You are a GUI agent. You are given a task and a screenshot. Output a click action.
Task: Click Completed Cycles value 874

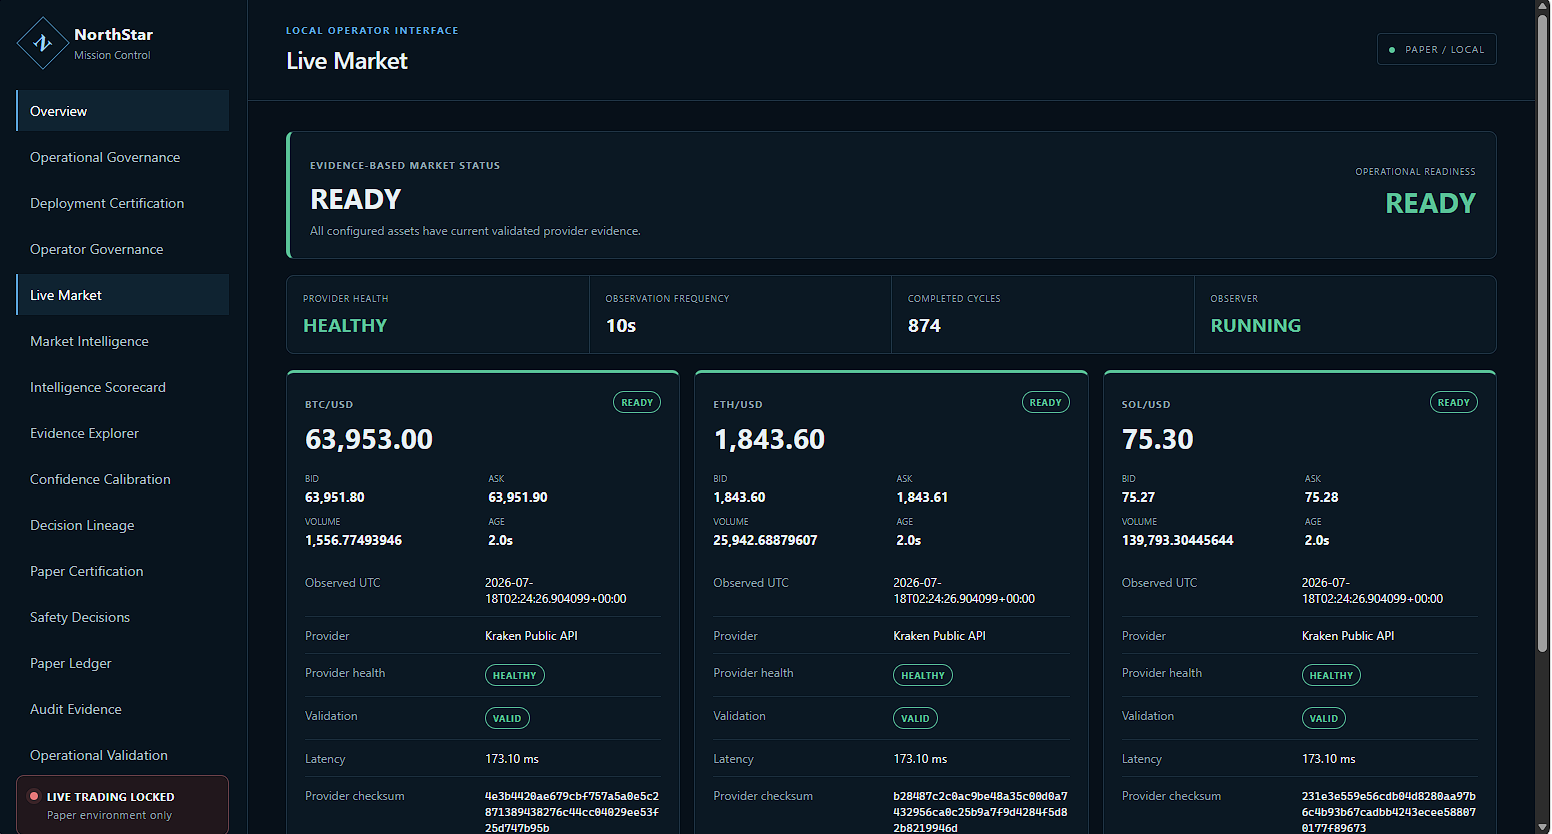pos(924,326)
